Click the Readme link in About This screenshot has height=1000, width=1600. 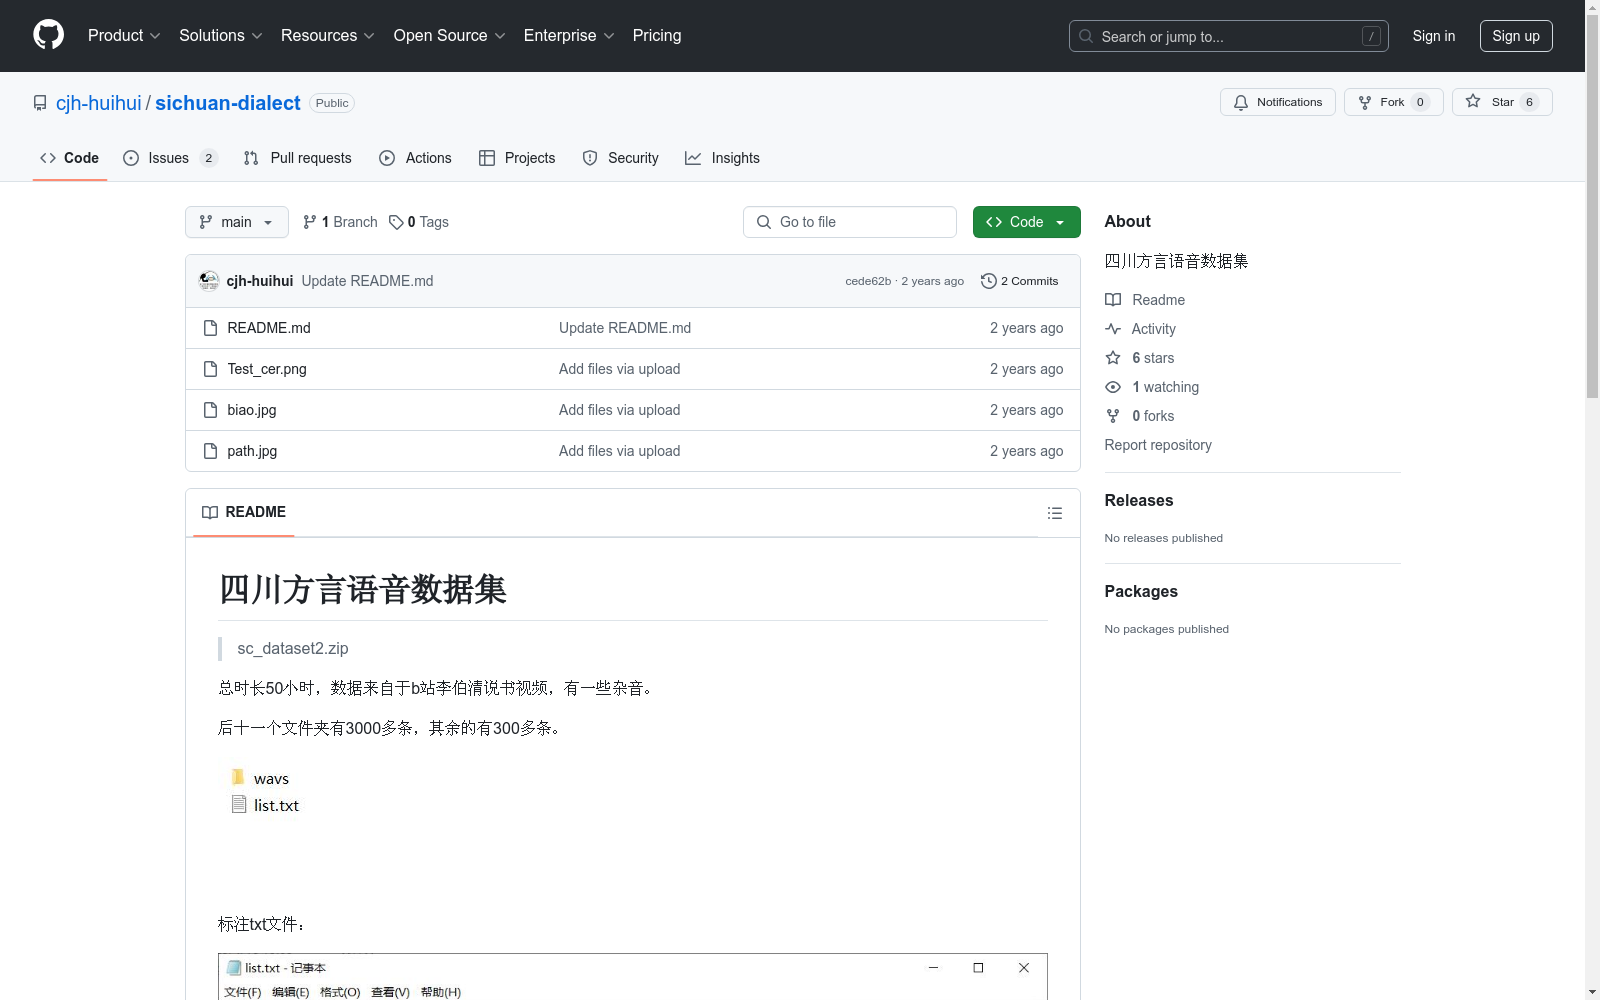tap(1145, 300)
